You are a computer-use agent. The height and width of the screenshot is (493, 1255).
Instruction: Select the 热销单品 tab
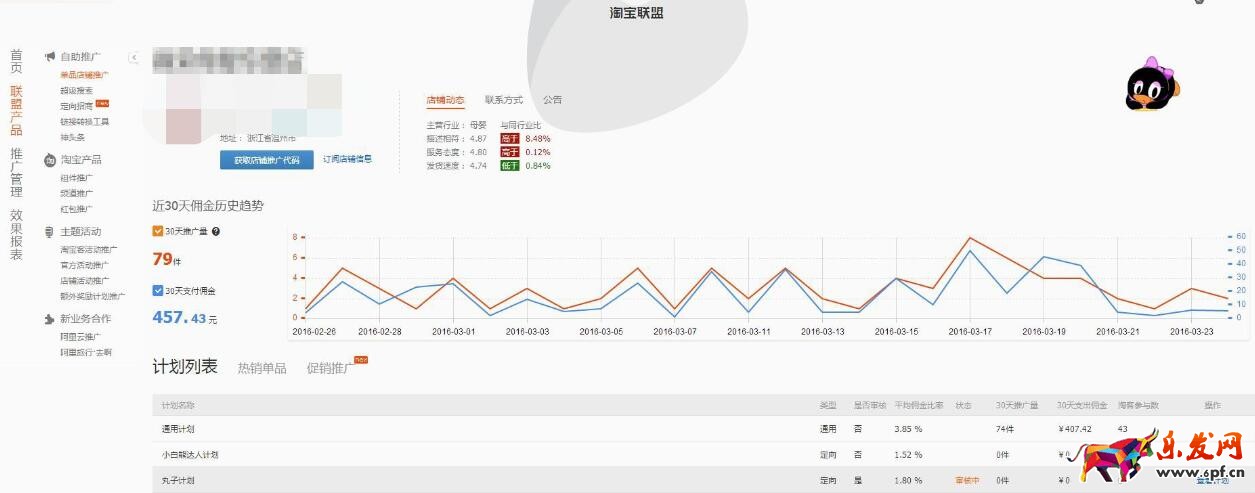pyautogui.click(x=261, y=368)
